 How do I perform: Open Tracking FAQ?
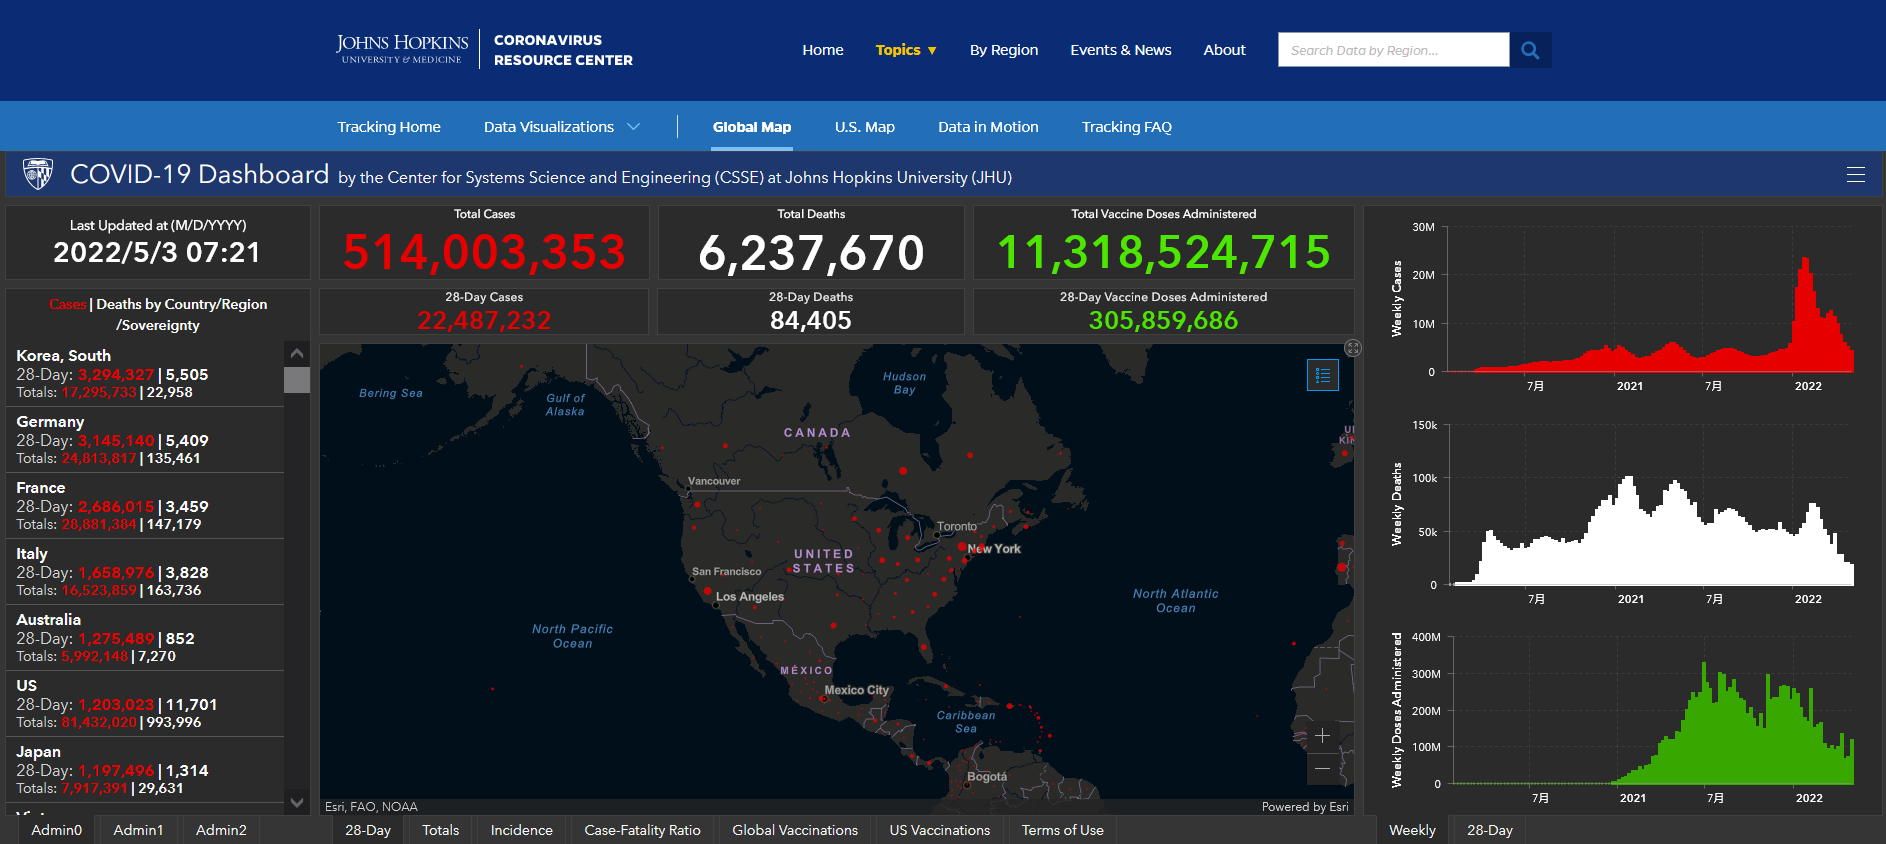[x=1127, y=127]
